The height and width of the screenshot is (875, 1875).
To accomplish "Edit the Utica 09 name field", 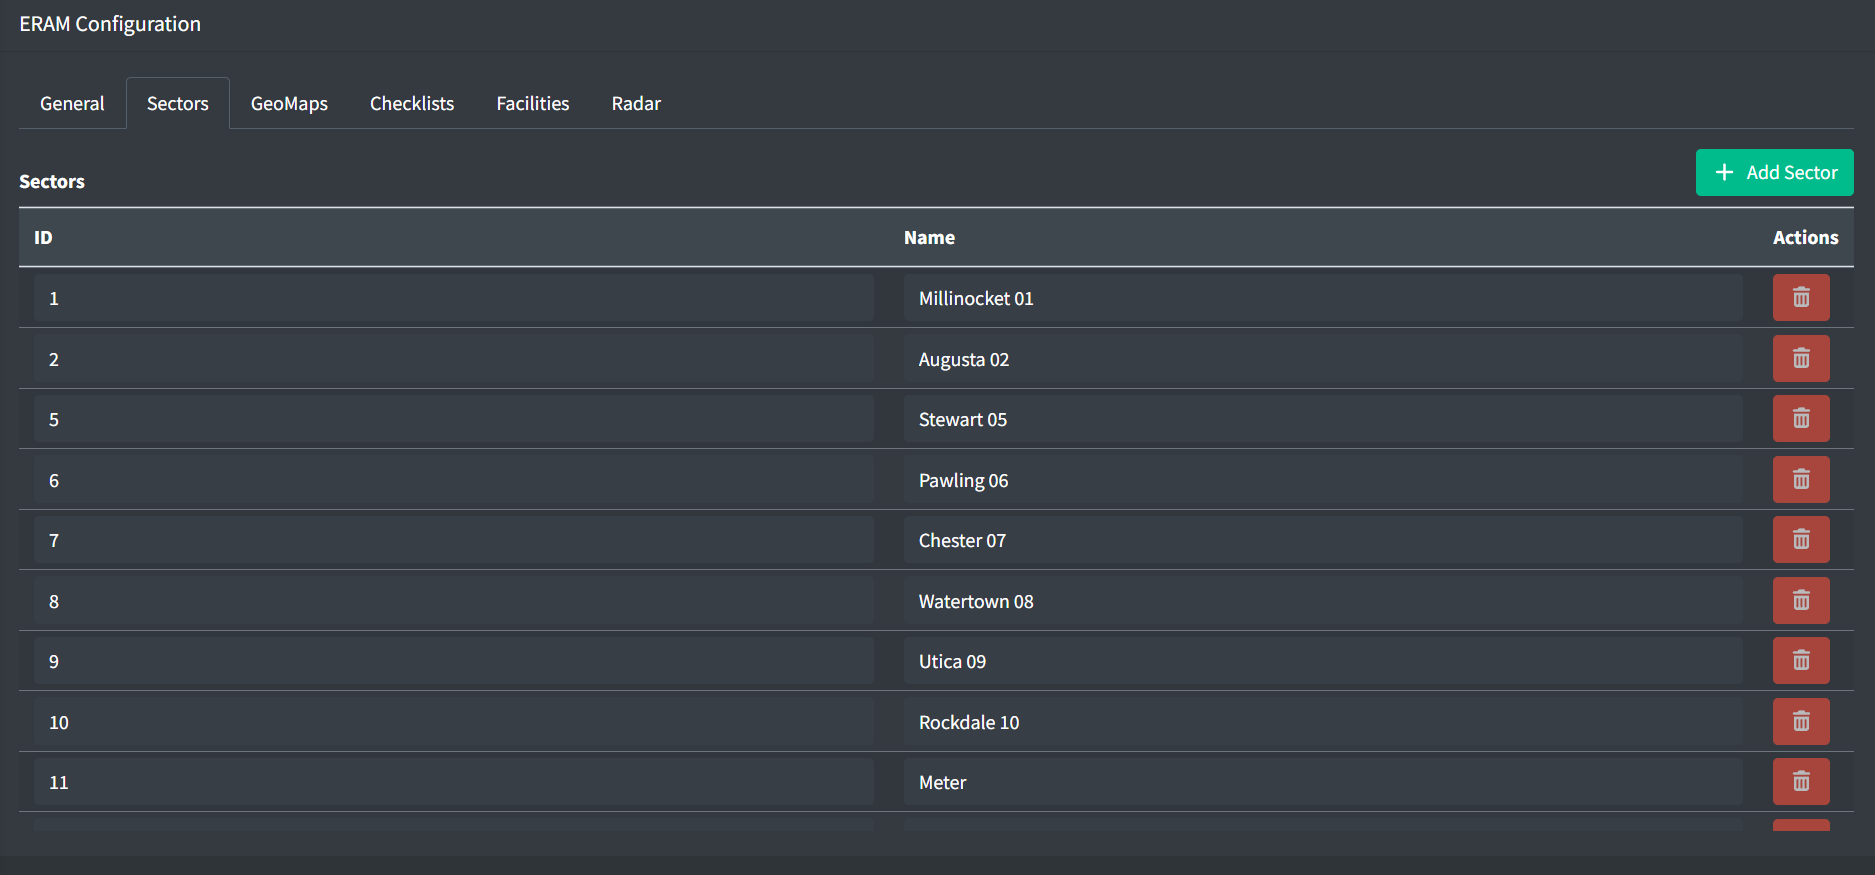I will [x=1323, y=661].
